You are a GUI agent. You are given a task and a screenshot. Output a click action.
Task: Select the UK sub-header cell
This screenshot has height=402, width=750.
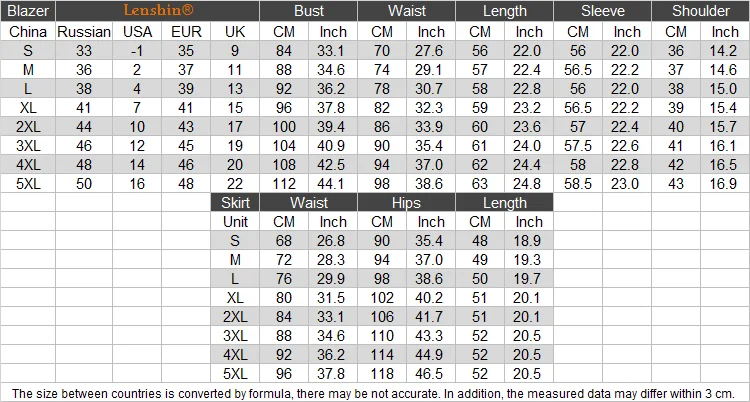235,32
